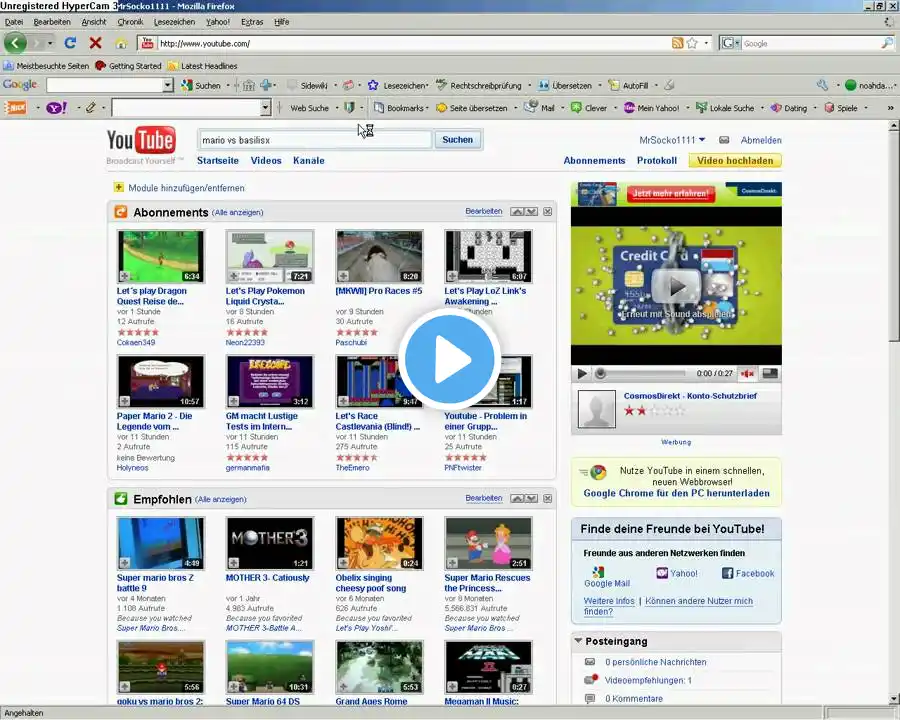Viewport: 900px width, 720px height.
Task: Open the Yahoo toolbar search field dropdown
Action: pyautogui.click(x=265, y=108)
